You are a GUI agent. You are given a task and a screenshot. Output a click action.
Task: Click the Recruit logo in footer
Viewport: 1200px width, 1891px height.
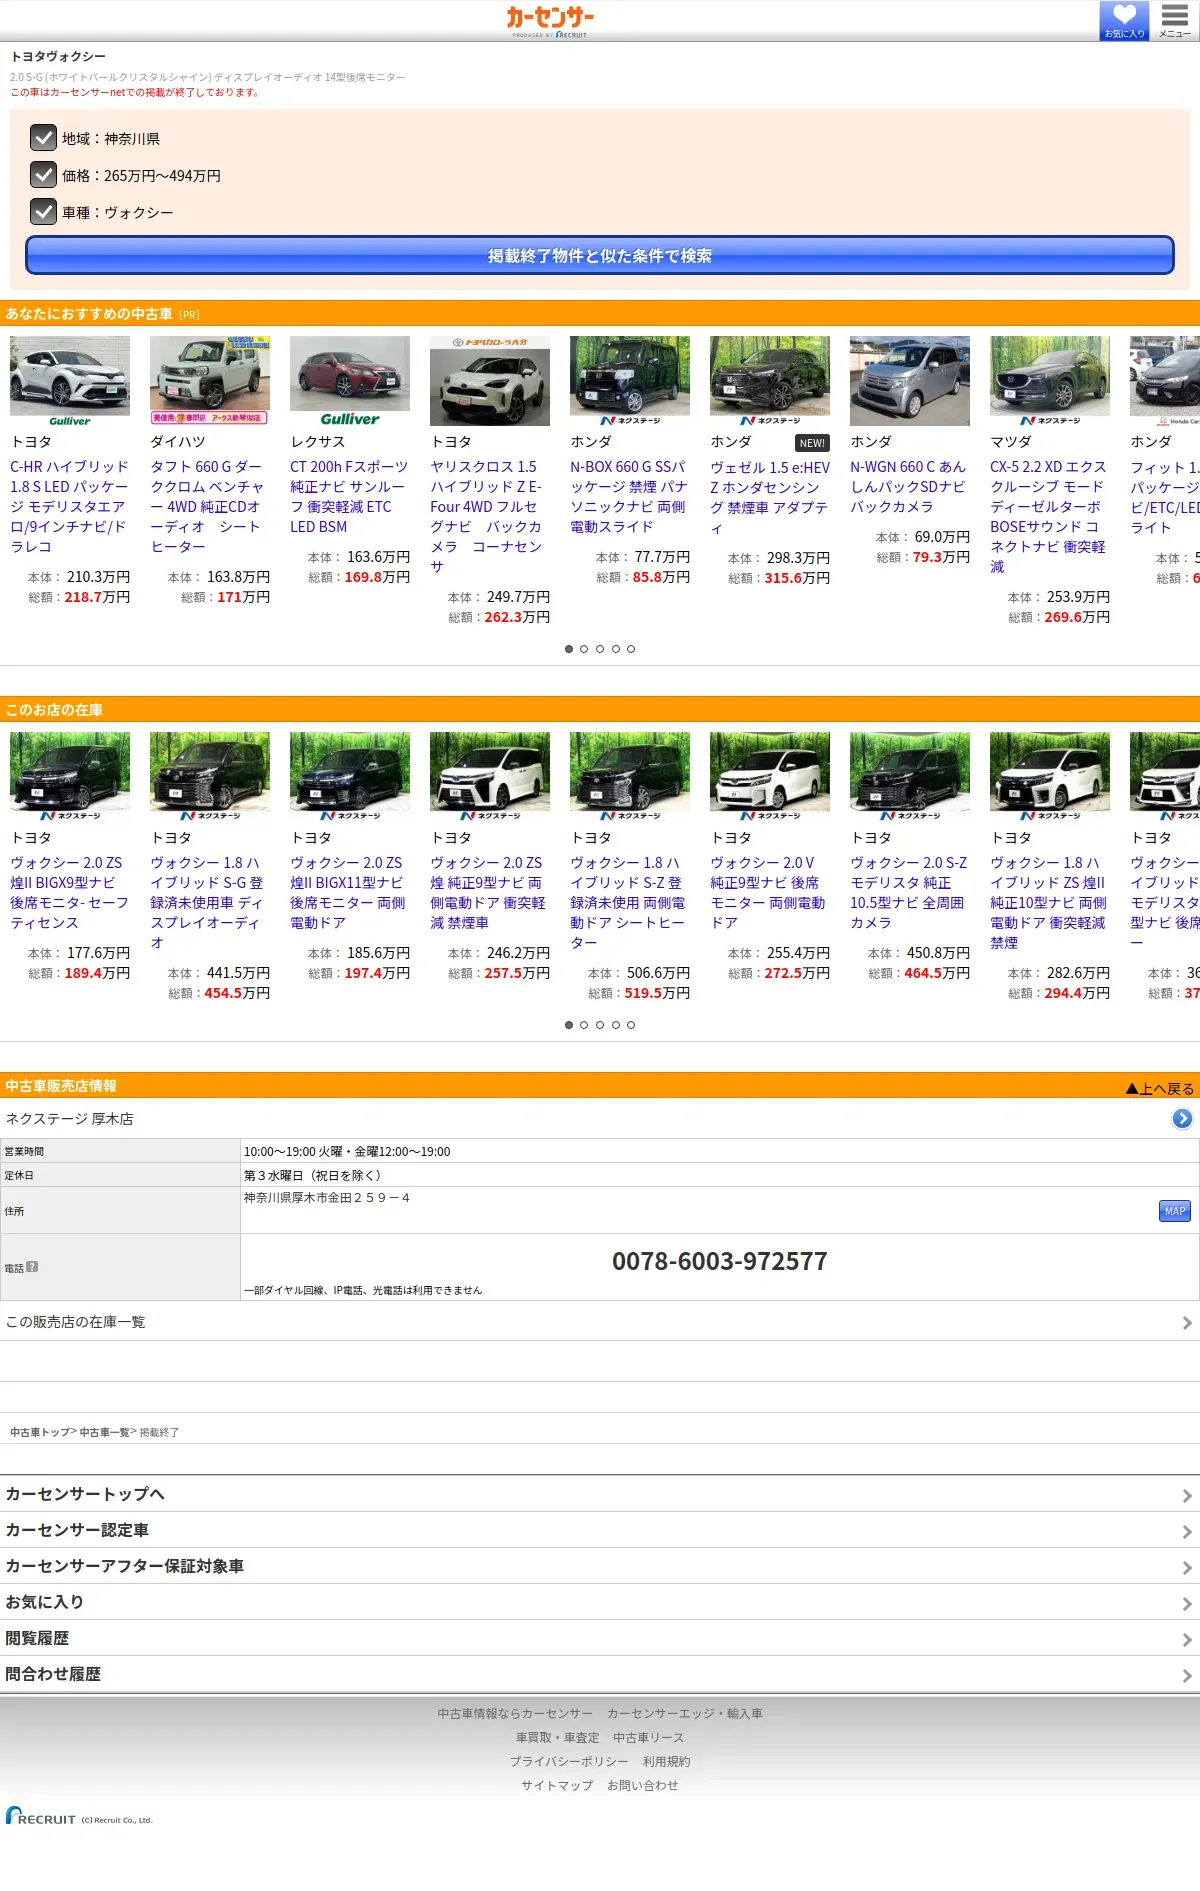click(x=40, y=1816)
